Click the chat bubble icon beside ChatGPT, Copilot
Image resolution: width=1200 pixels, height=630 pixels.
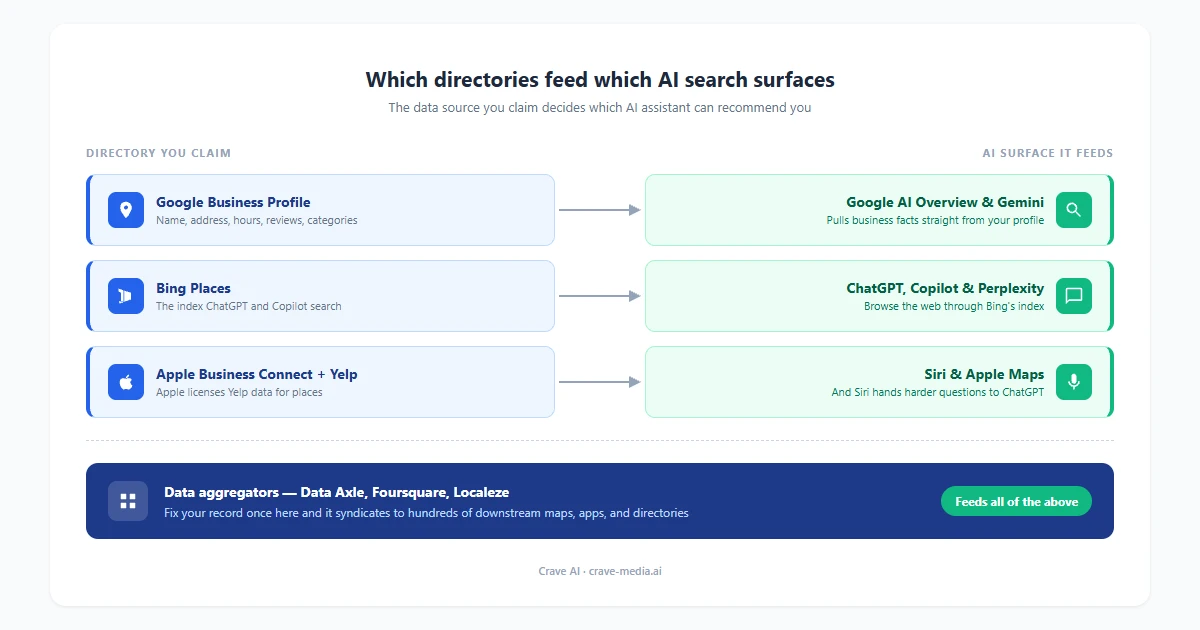click(x=1074, y=296)
